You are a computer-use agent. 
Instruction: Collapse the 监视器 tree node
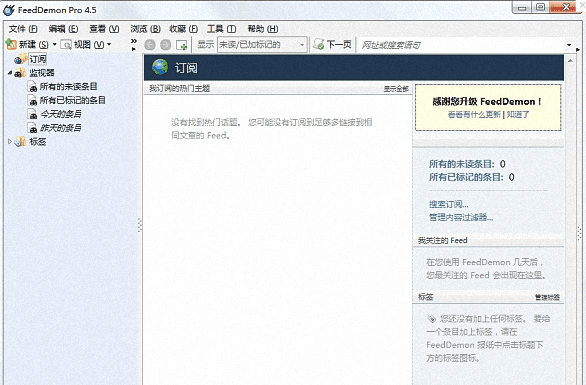[x=10, y=73]
